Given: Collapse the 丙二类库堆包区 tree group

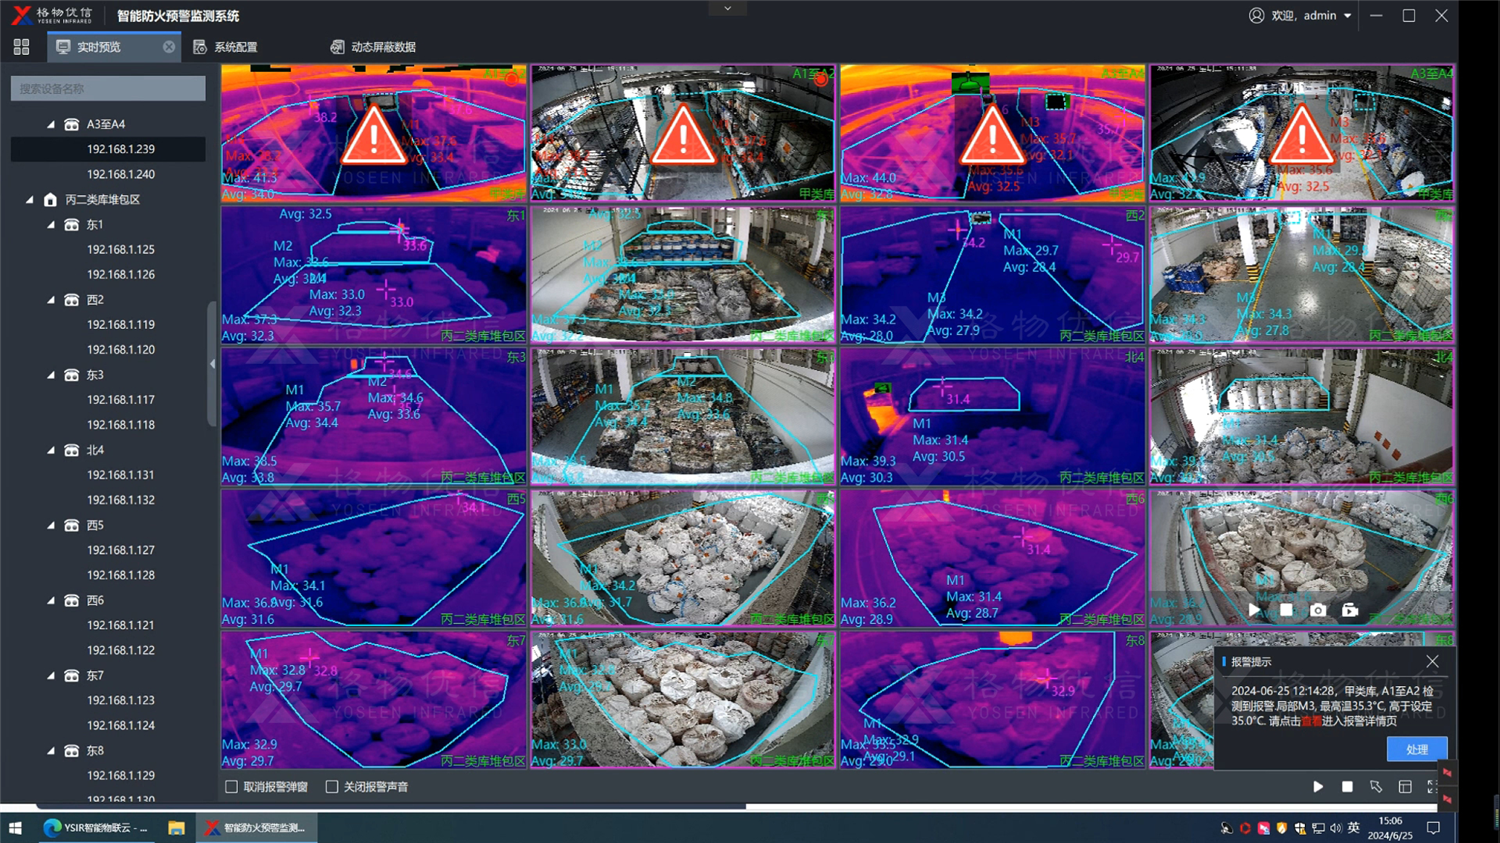Looking at the screenshot, I should tap(30, 200).
